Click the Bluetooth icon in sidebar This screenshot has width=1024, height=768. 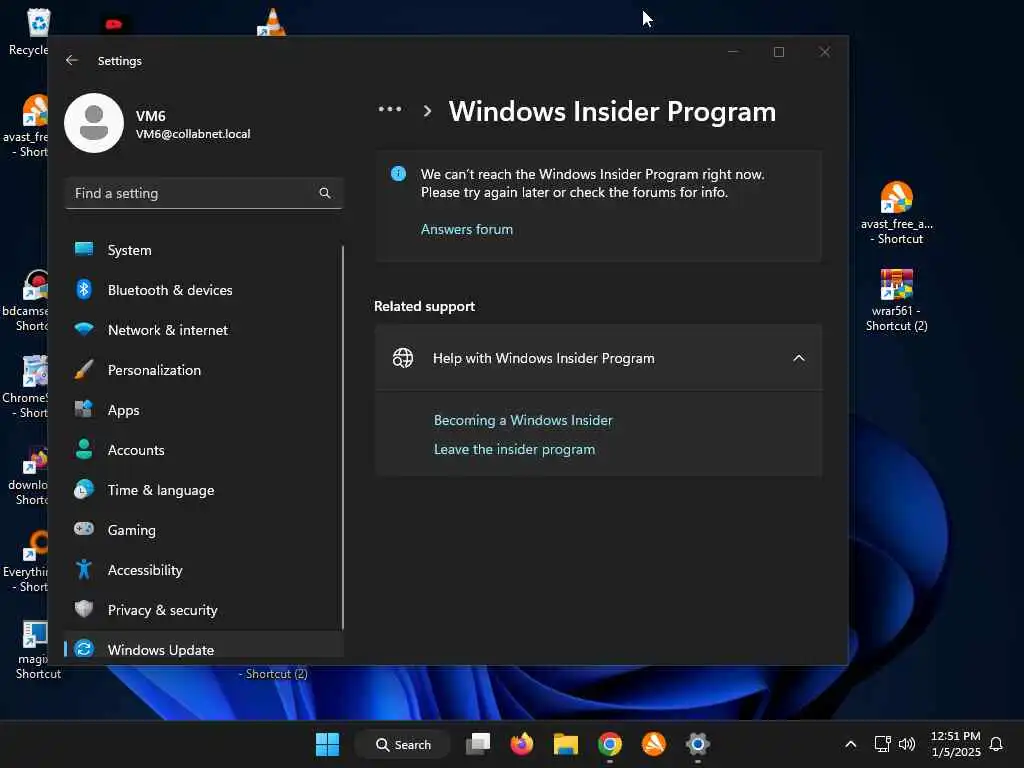84,289
